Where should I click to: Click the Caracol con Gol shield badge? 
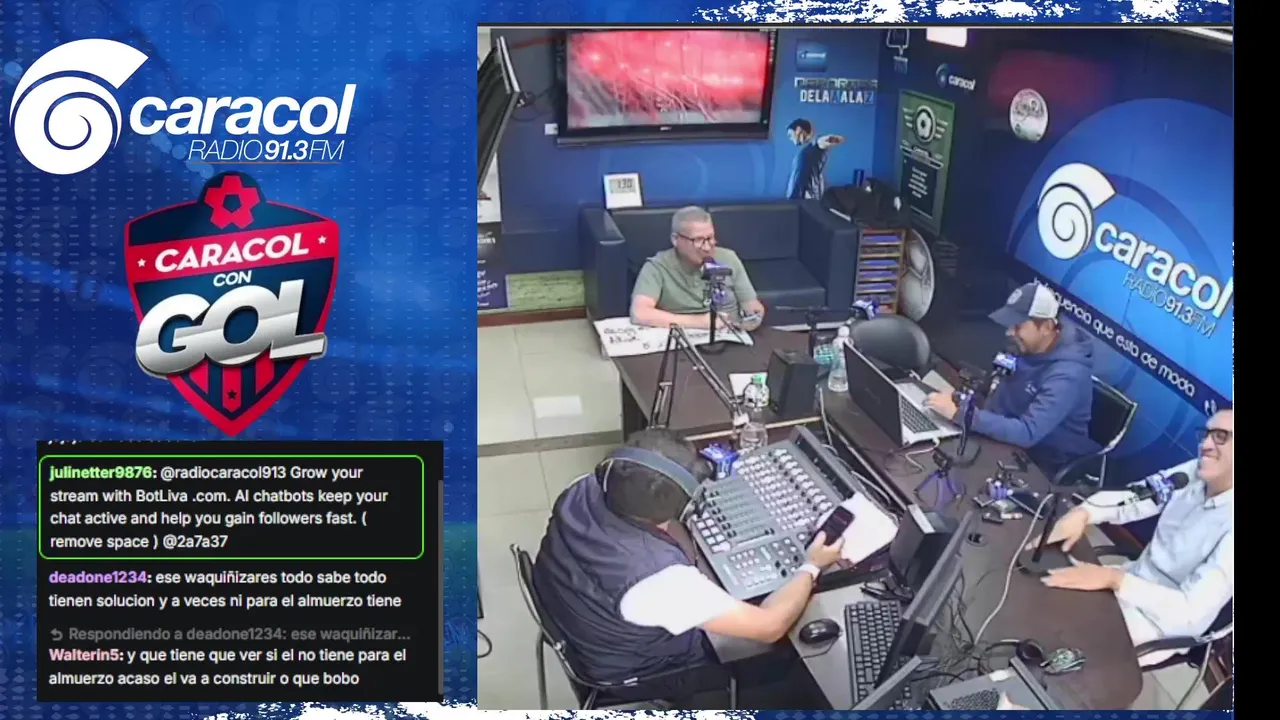(x=232, y=303)
